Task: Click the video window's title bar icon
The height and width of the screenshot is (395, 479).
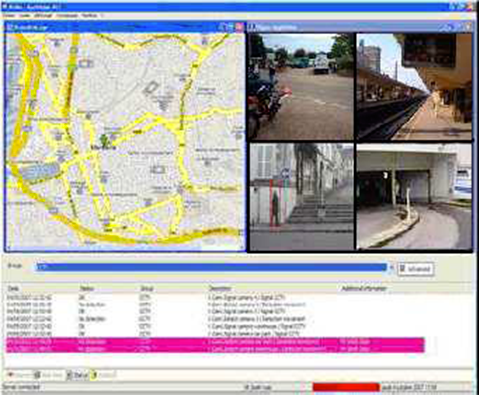Action: (252, 27)
